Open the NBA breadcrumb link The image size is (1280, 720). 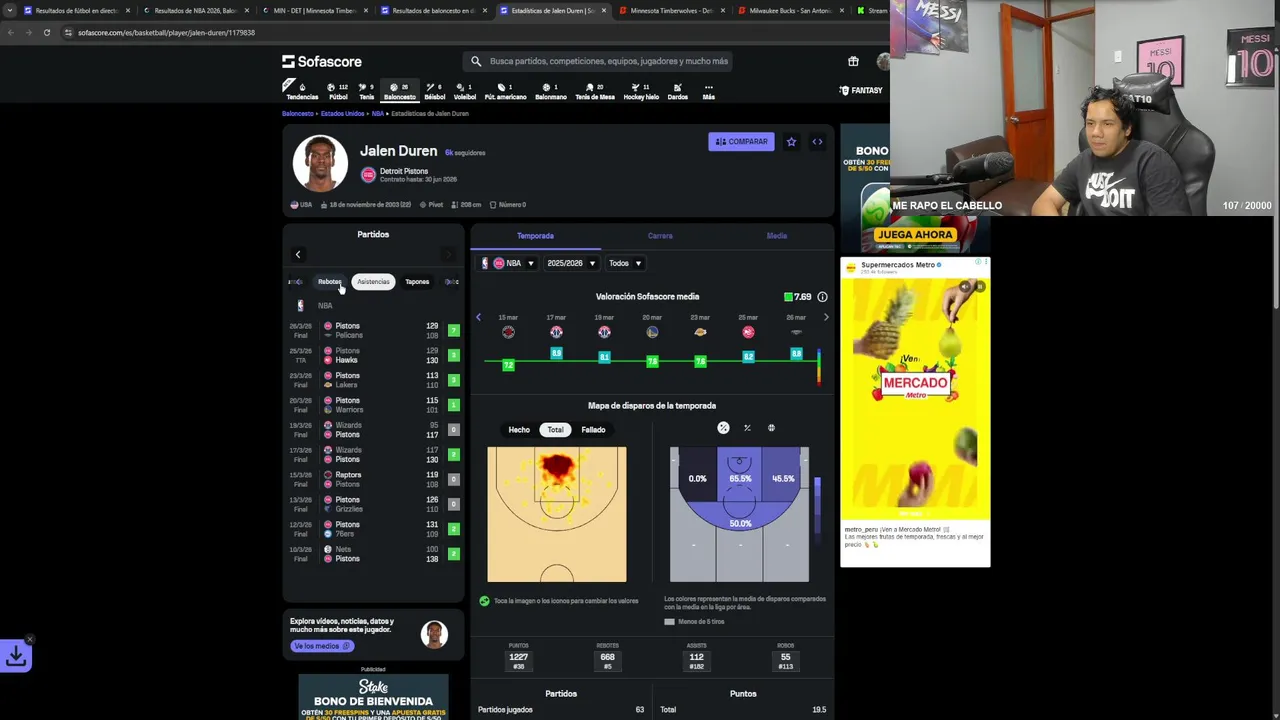(377, 114)
